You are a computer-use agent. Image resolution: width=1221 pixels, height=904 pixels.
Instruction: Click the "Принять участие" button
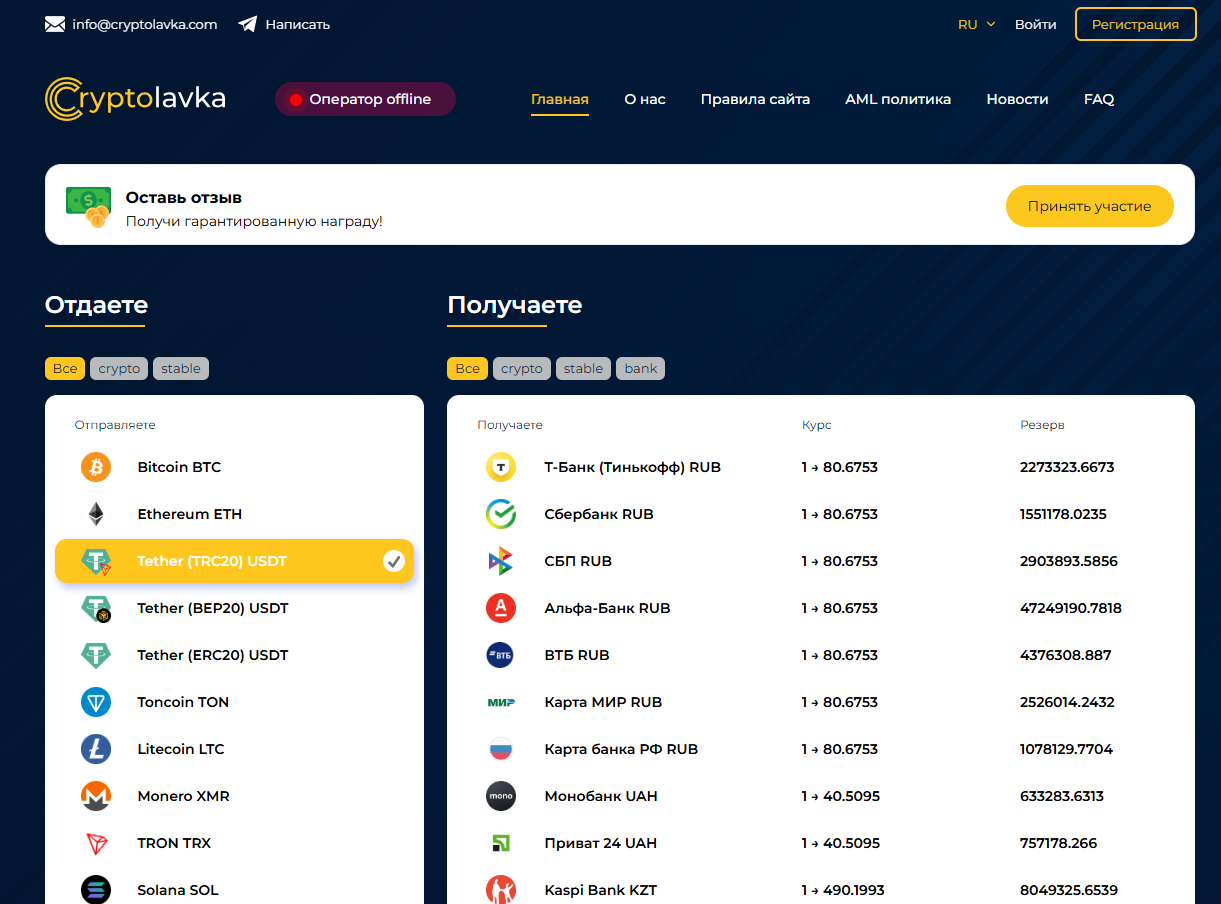coord(1089,206)
